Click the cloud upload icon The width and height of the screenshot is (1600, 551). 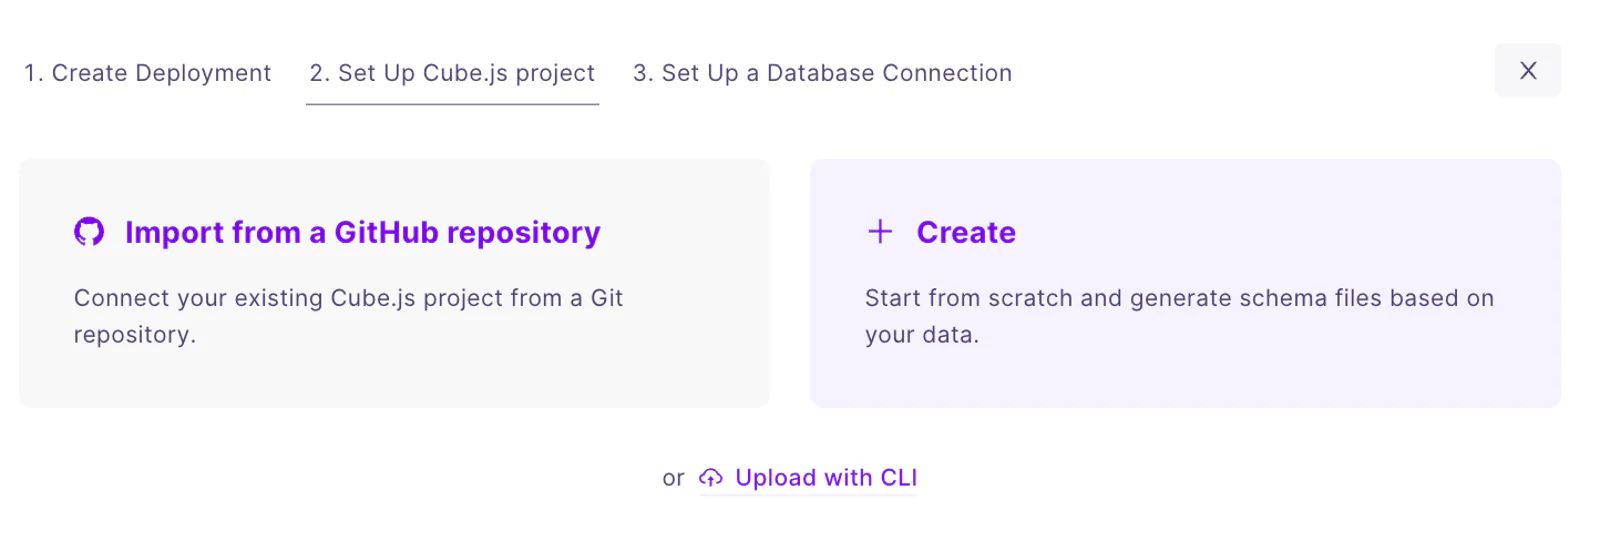click(x=711, y=478)
